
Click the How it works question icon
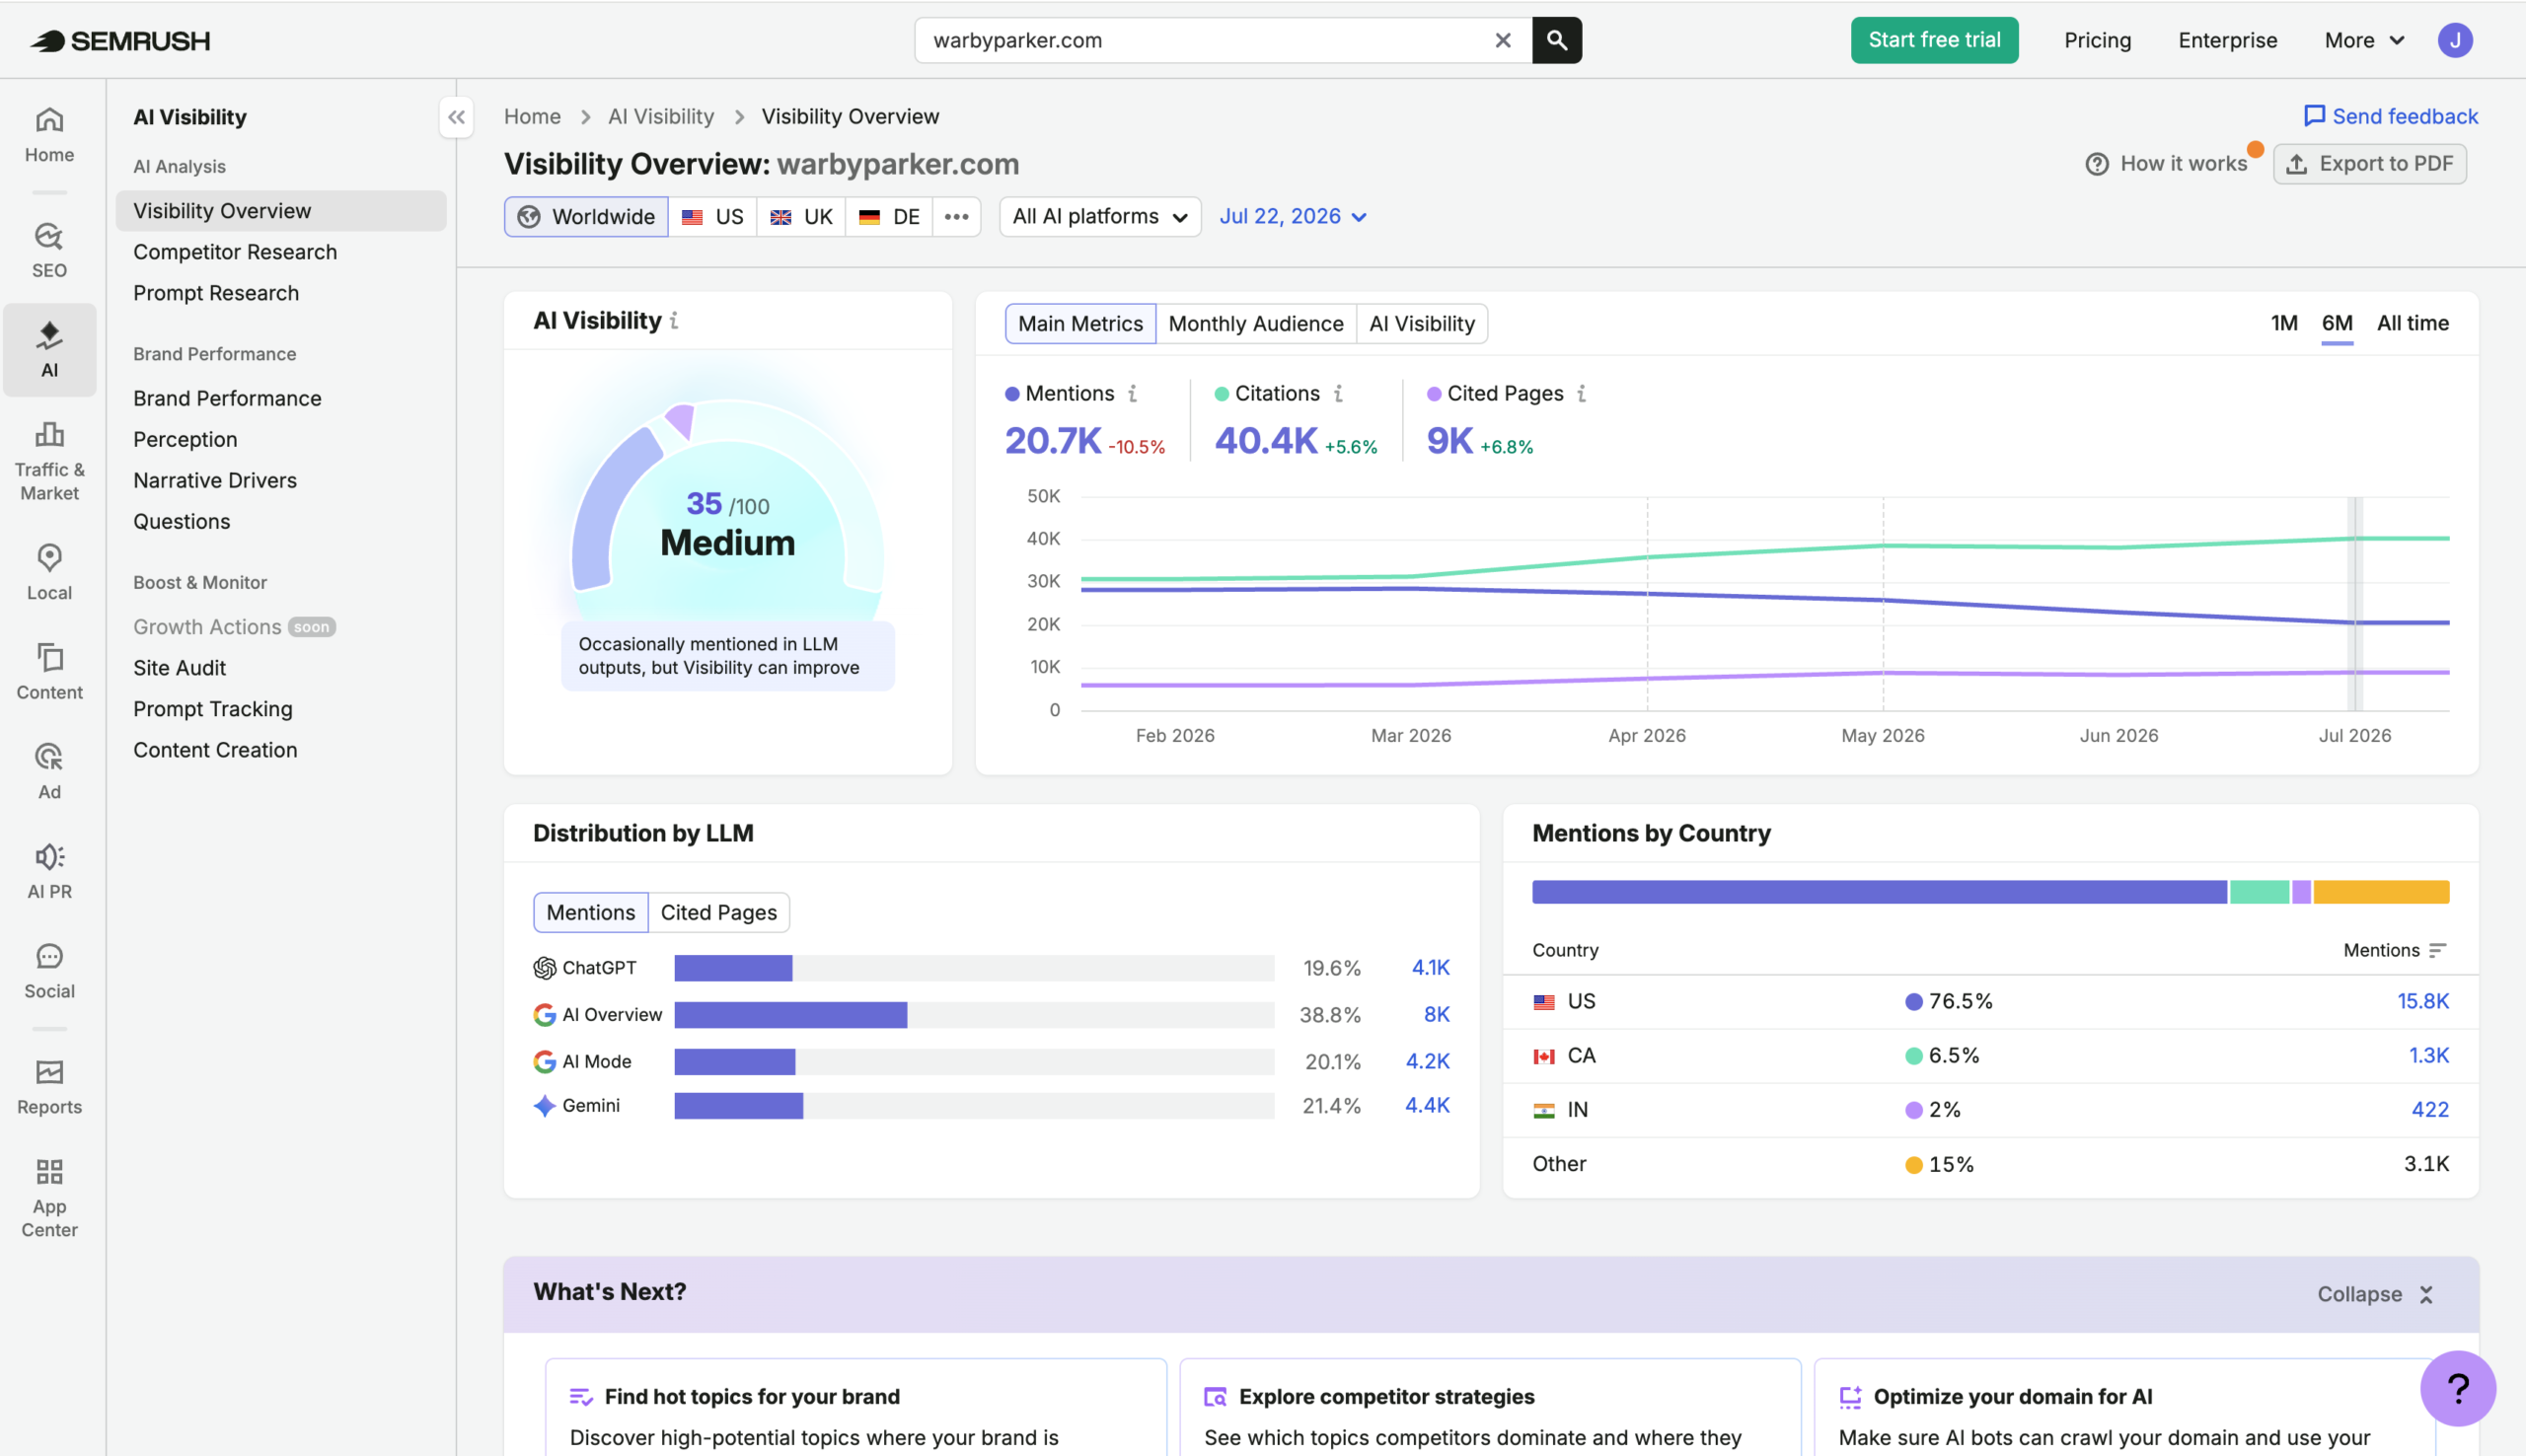(2096, 163)
